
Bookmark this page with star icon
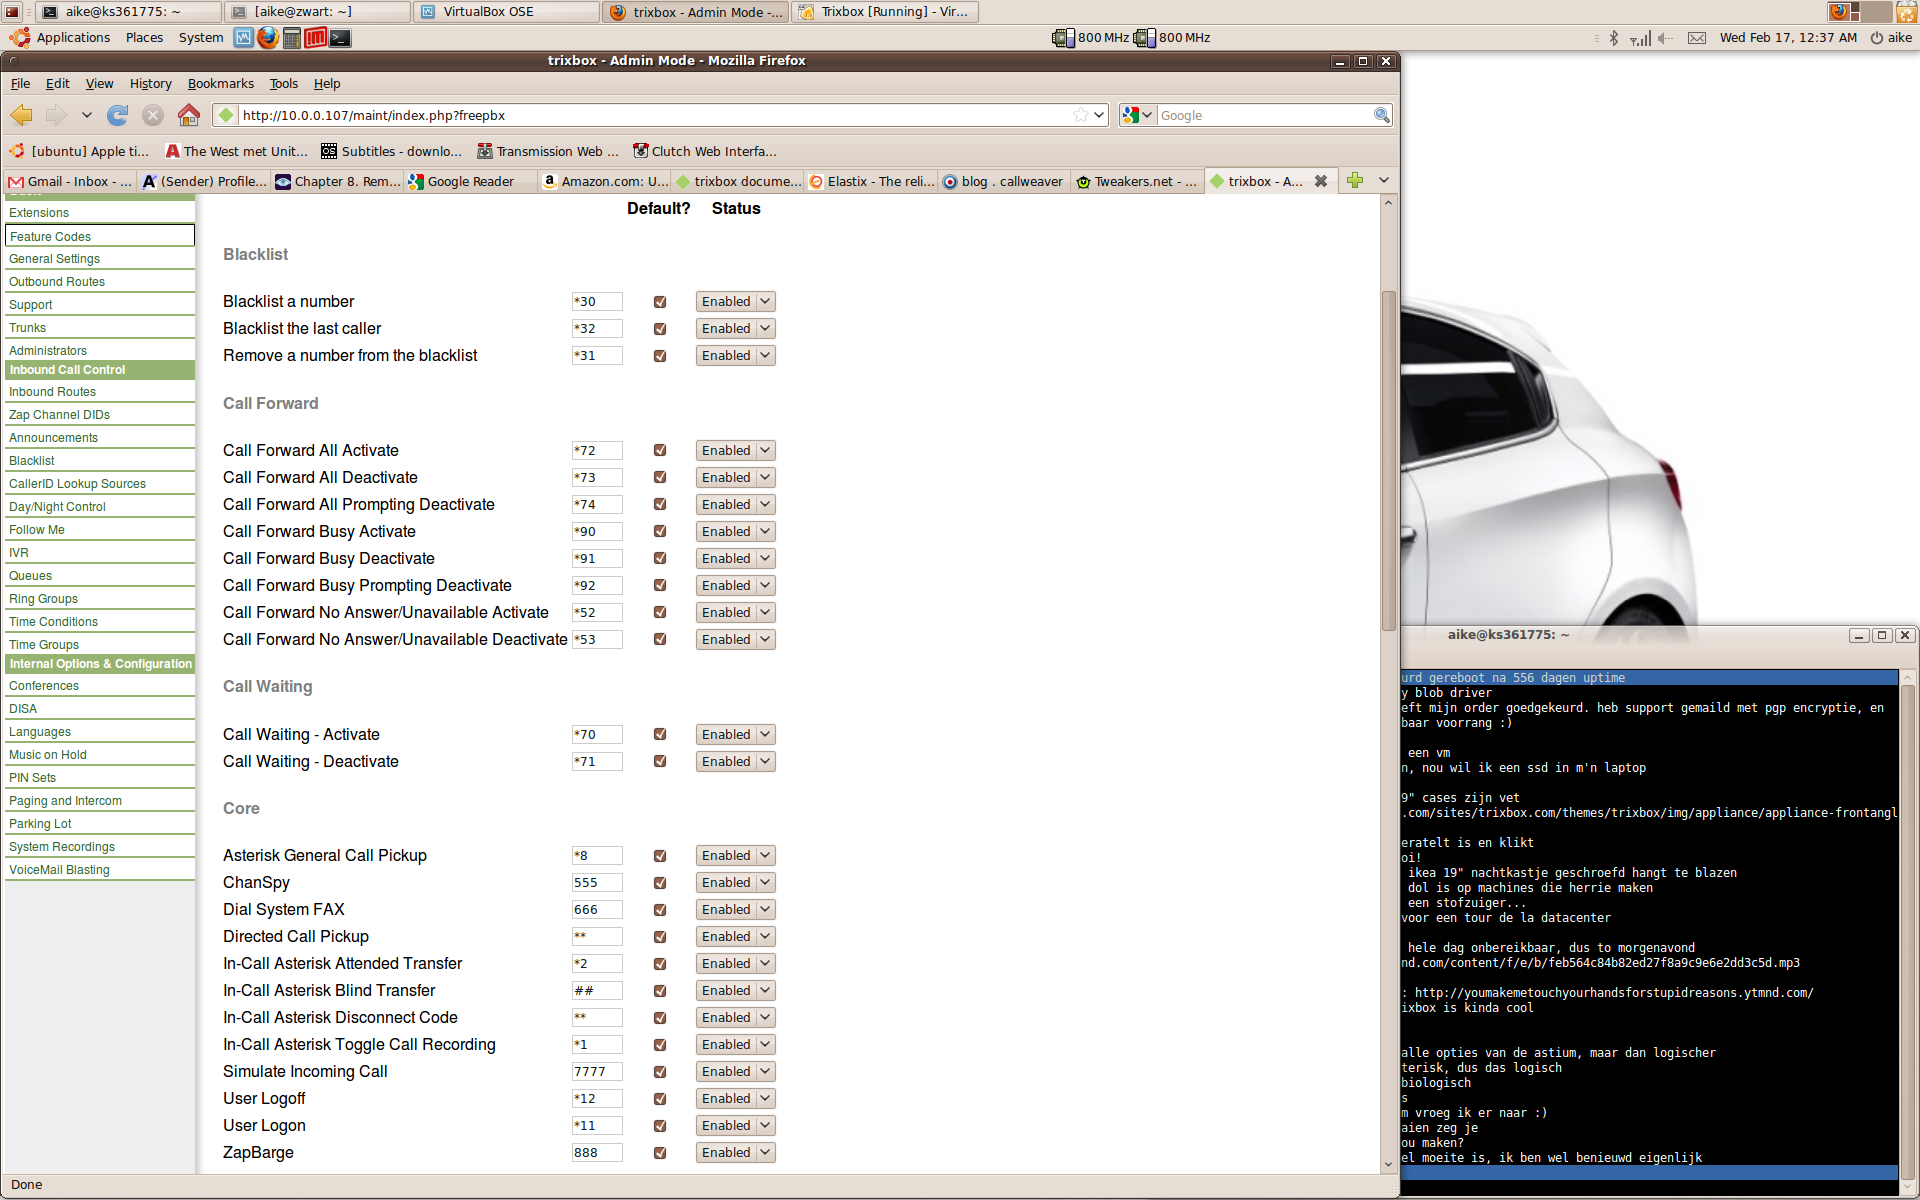tap(1080, 115)
